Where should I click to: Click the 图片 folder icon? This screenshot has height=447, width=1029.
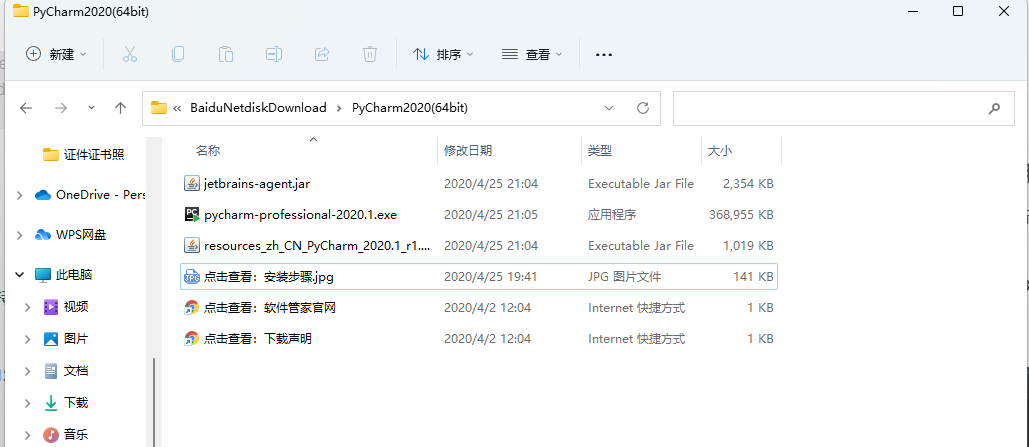pos(51,339)
